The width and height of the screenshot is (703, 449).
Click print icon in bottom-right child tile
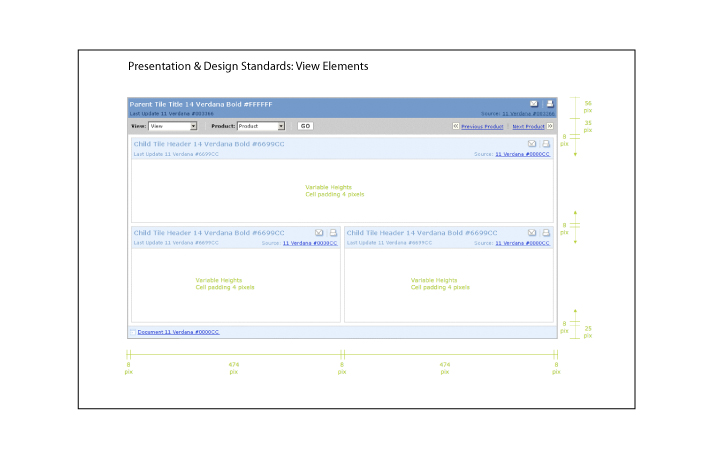pos(546,233)
